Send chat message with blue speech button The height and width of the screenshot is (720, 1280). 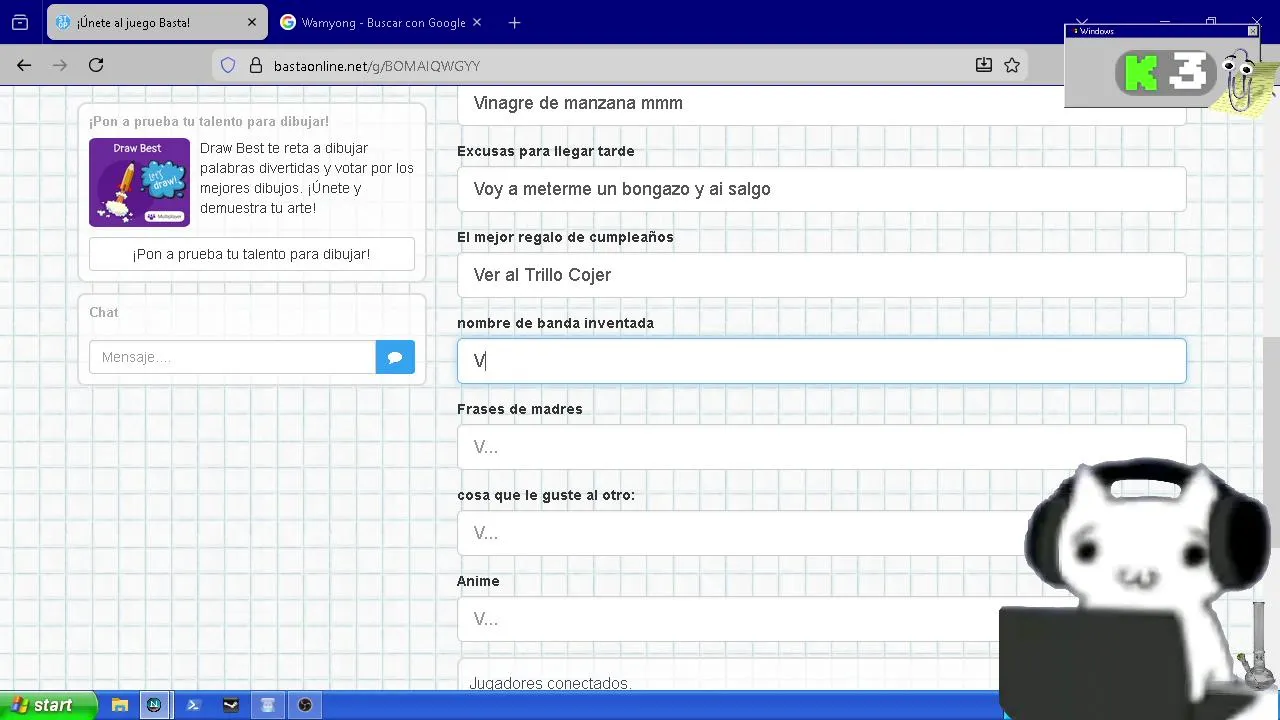[395, 357]
